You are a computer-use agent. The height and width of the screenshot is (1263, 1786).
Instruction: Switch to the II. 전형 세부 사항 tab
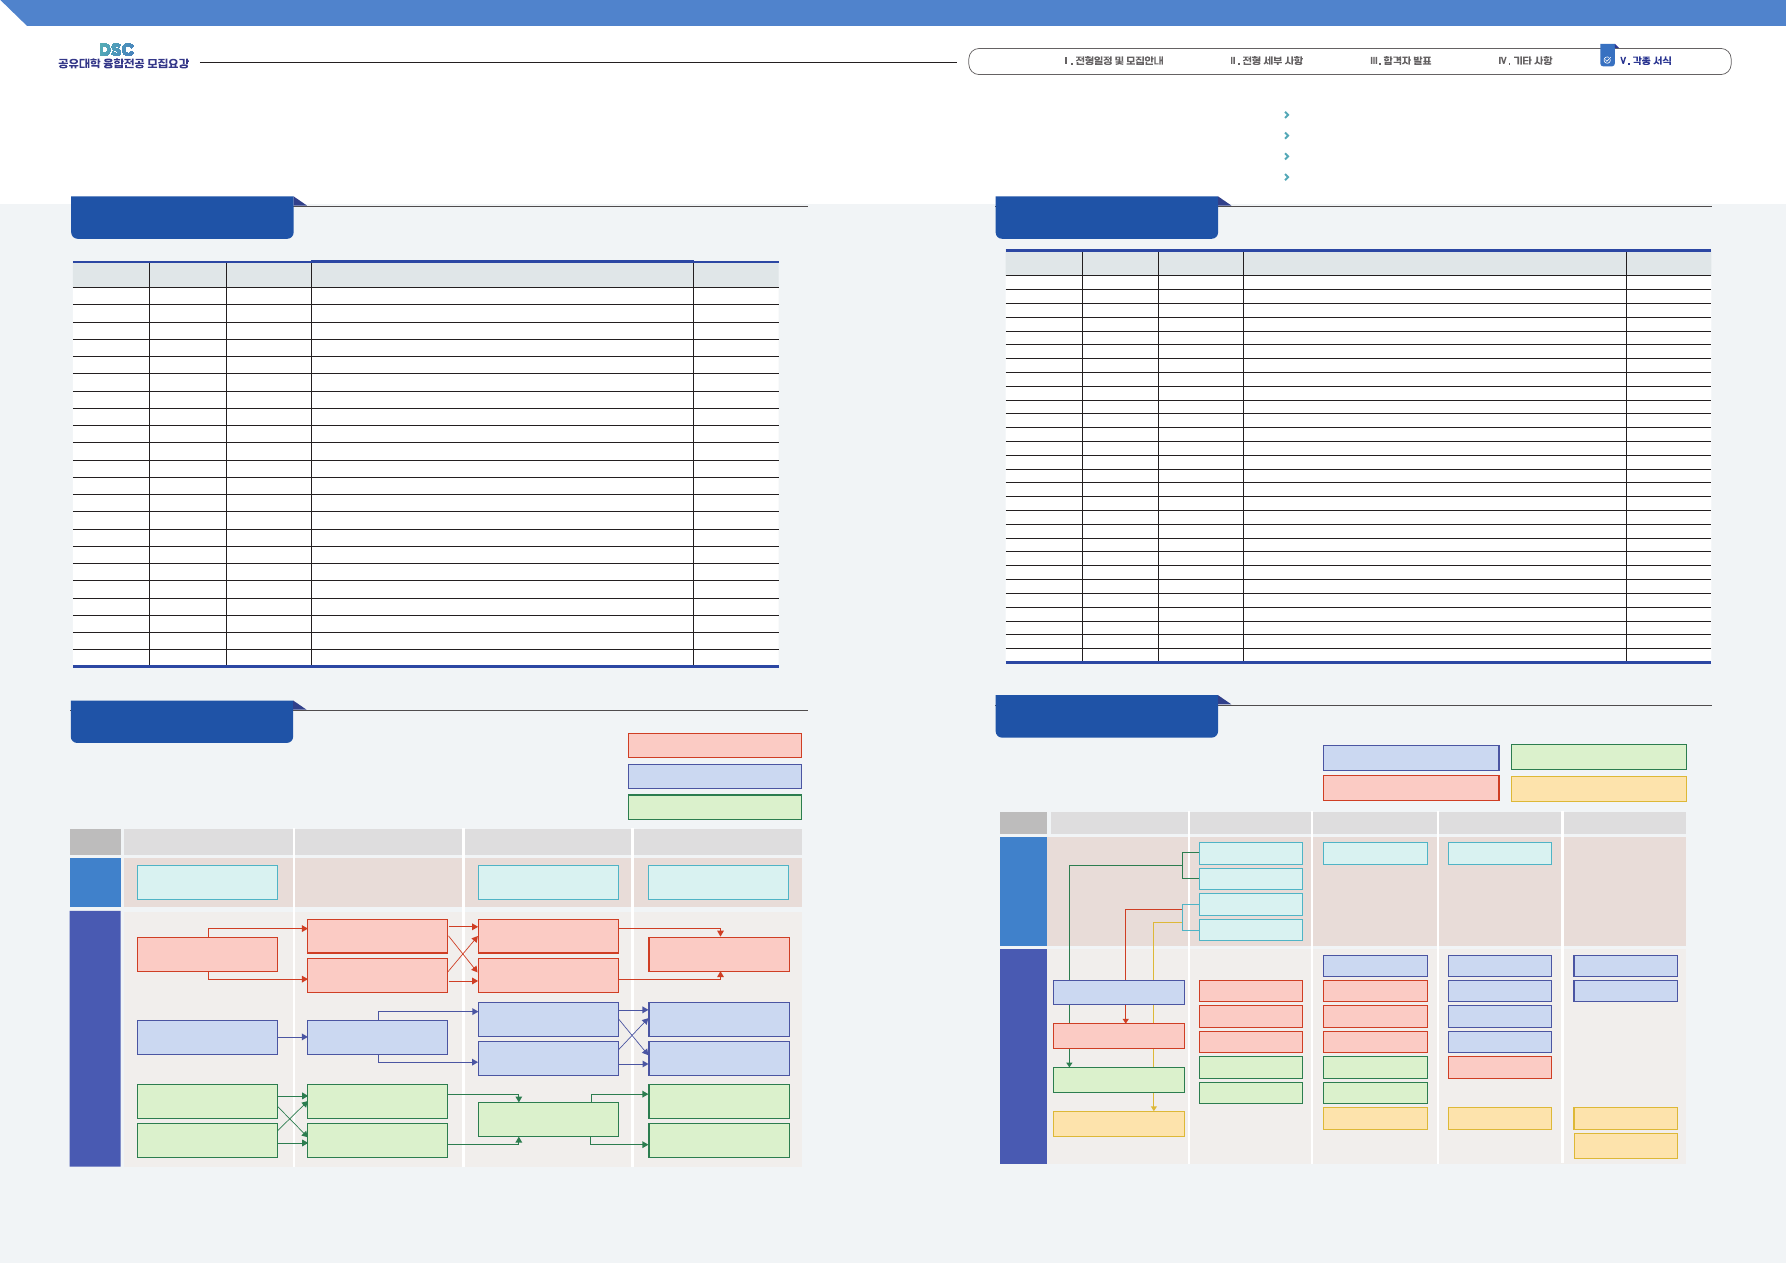coord(1266,61)
